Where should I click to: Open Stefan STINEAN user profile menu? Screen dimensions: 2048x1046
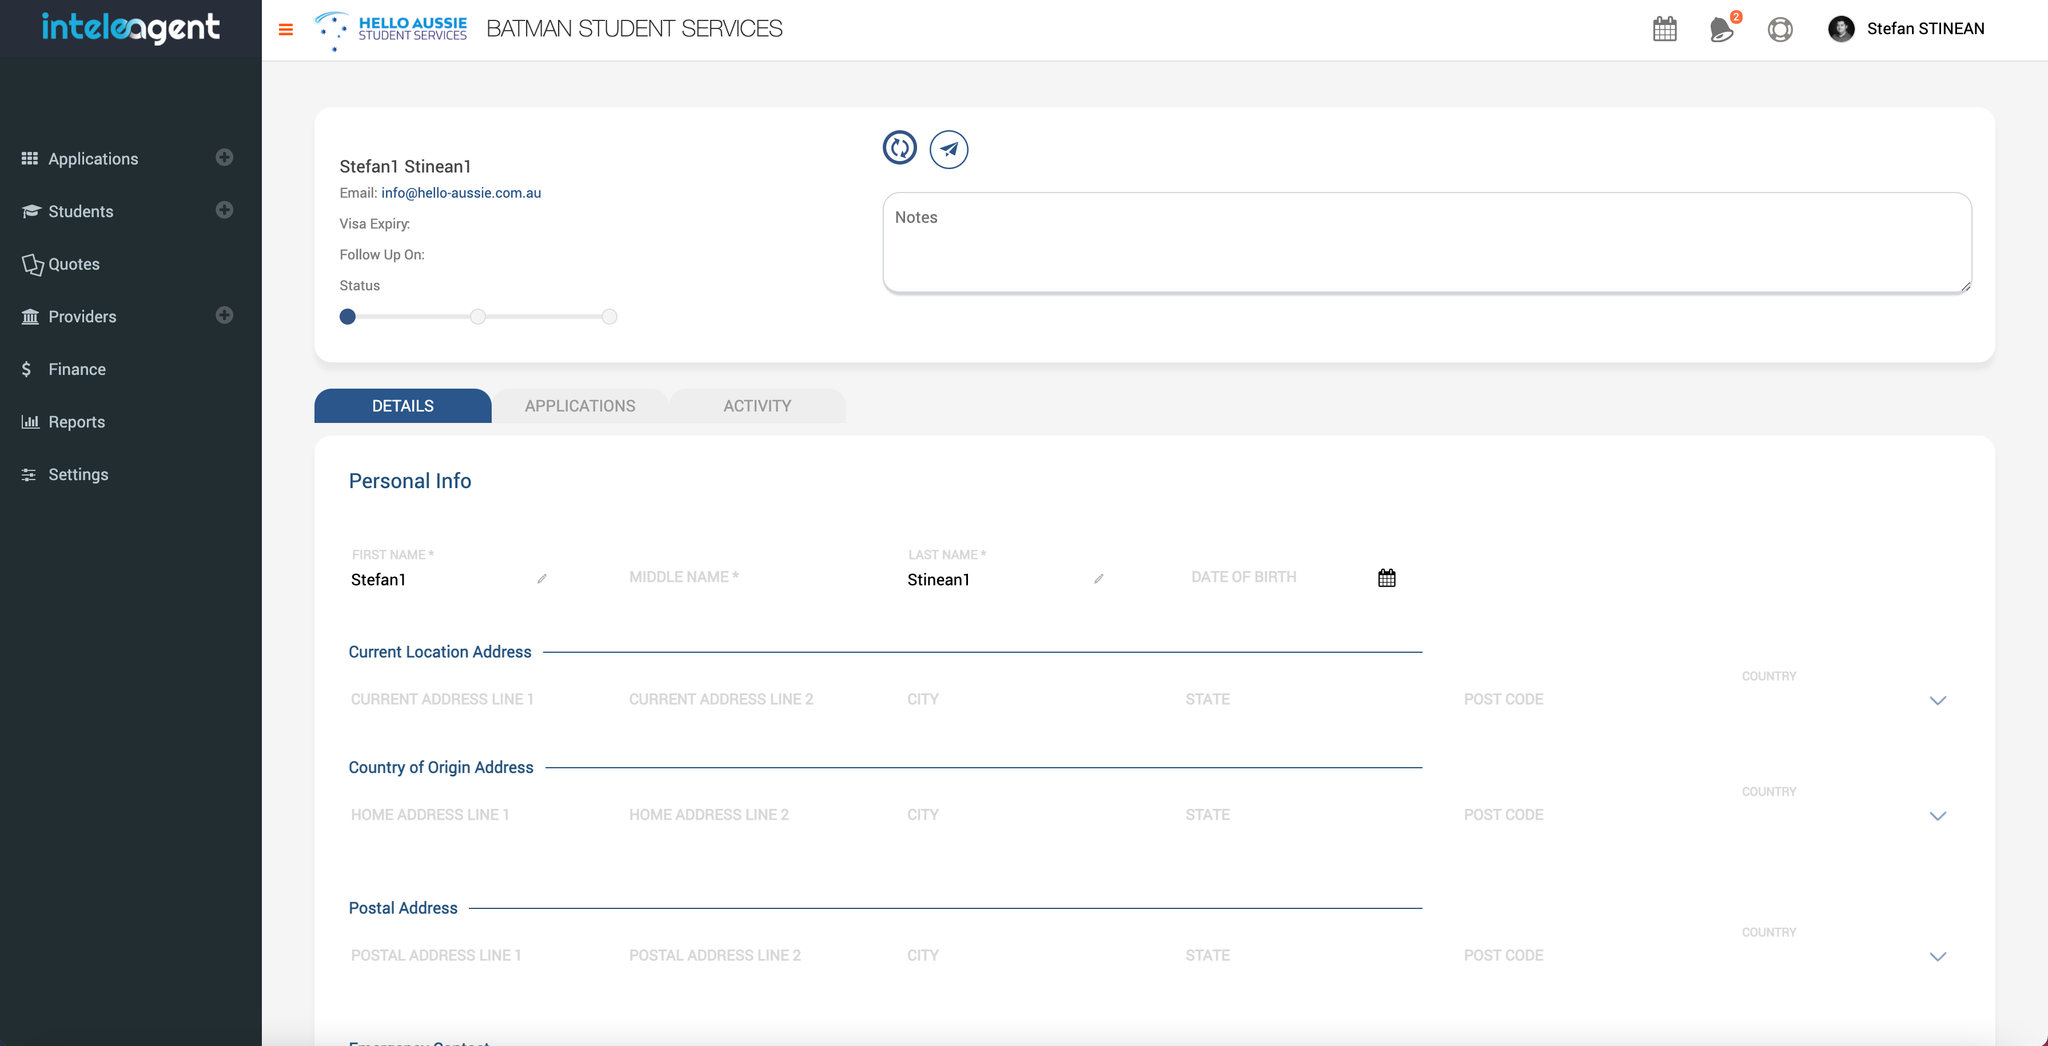click(x=1907, y=29)
